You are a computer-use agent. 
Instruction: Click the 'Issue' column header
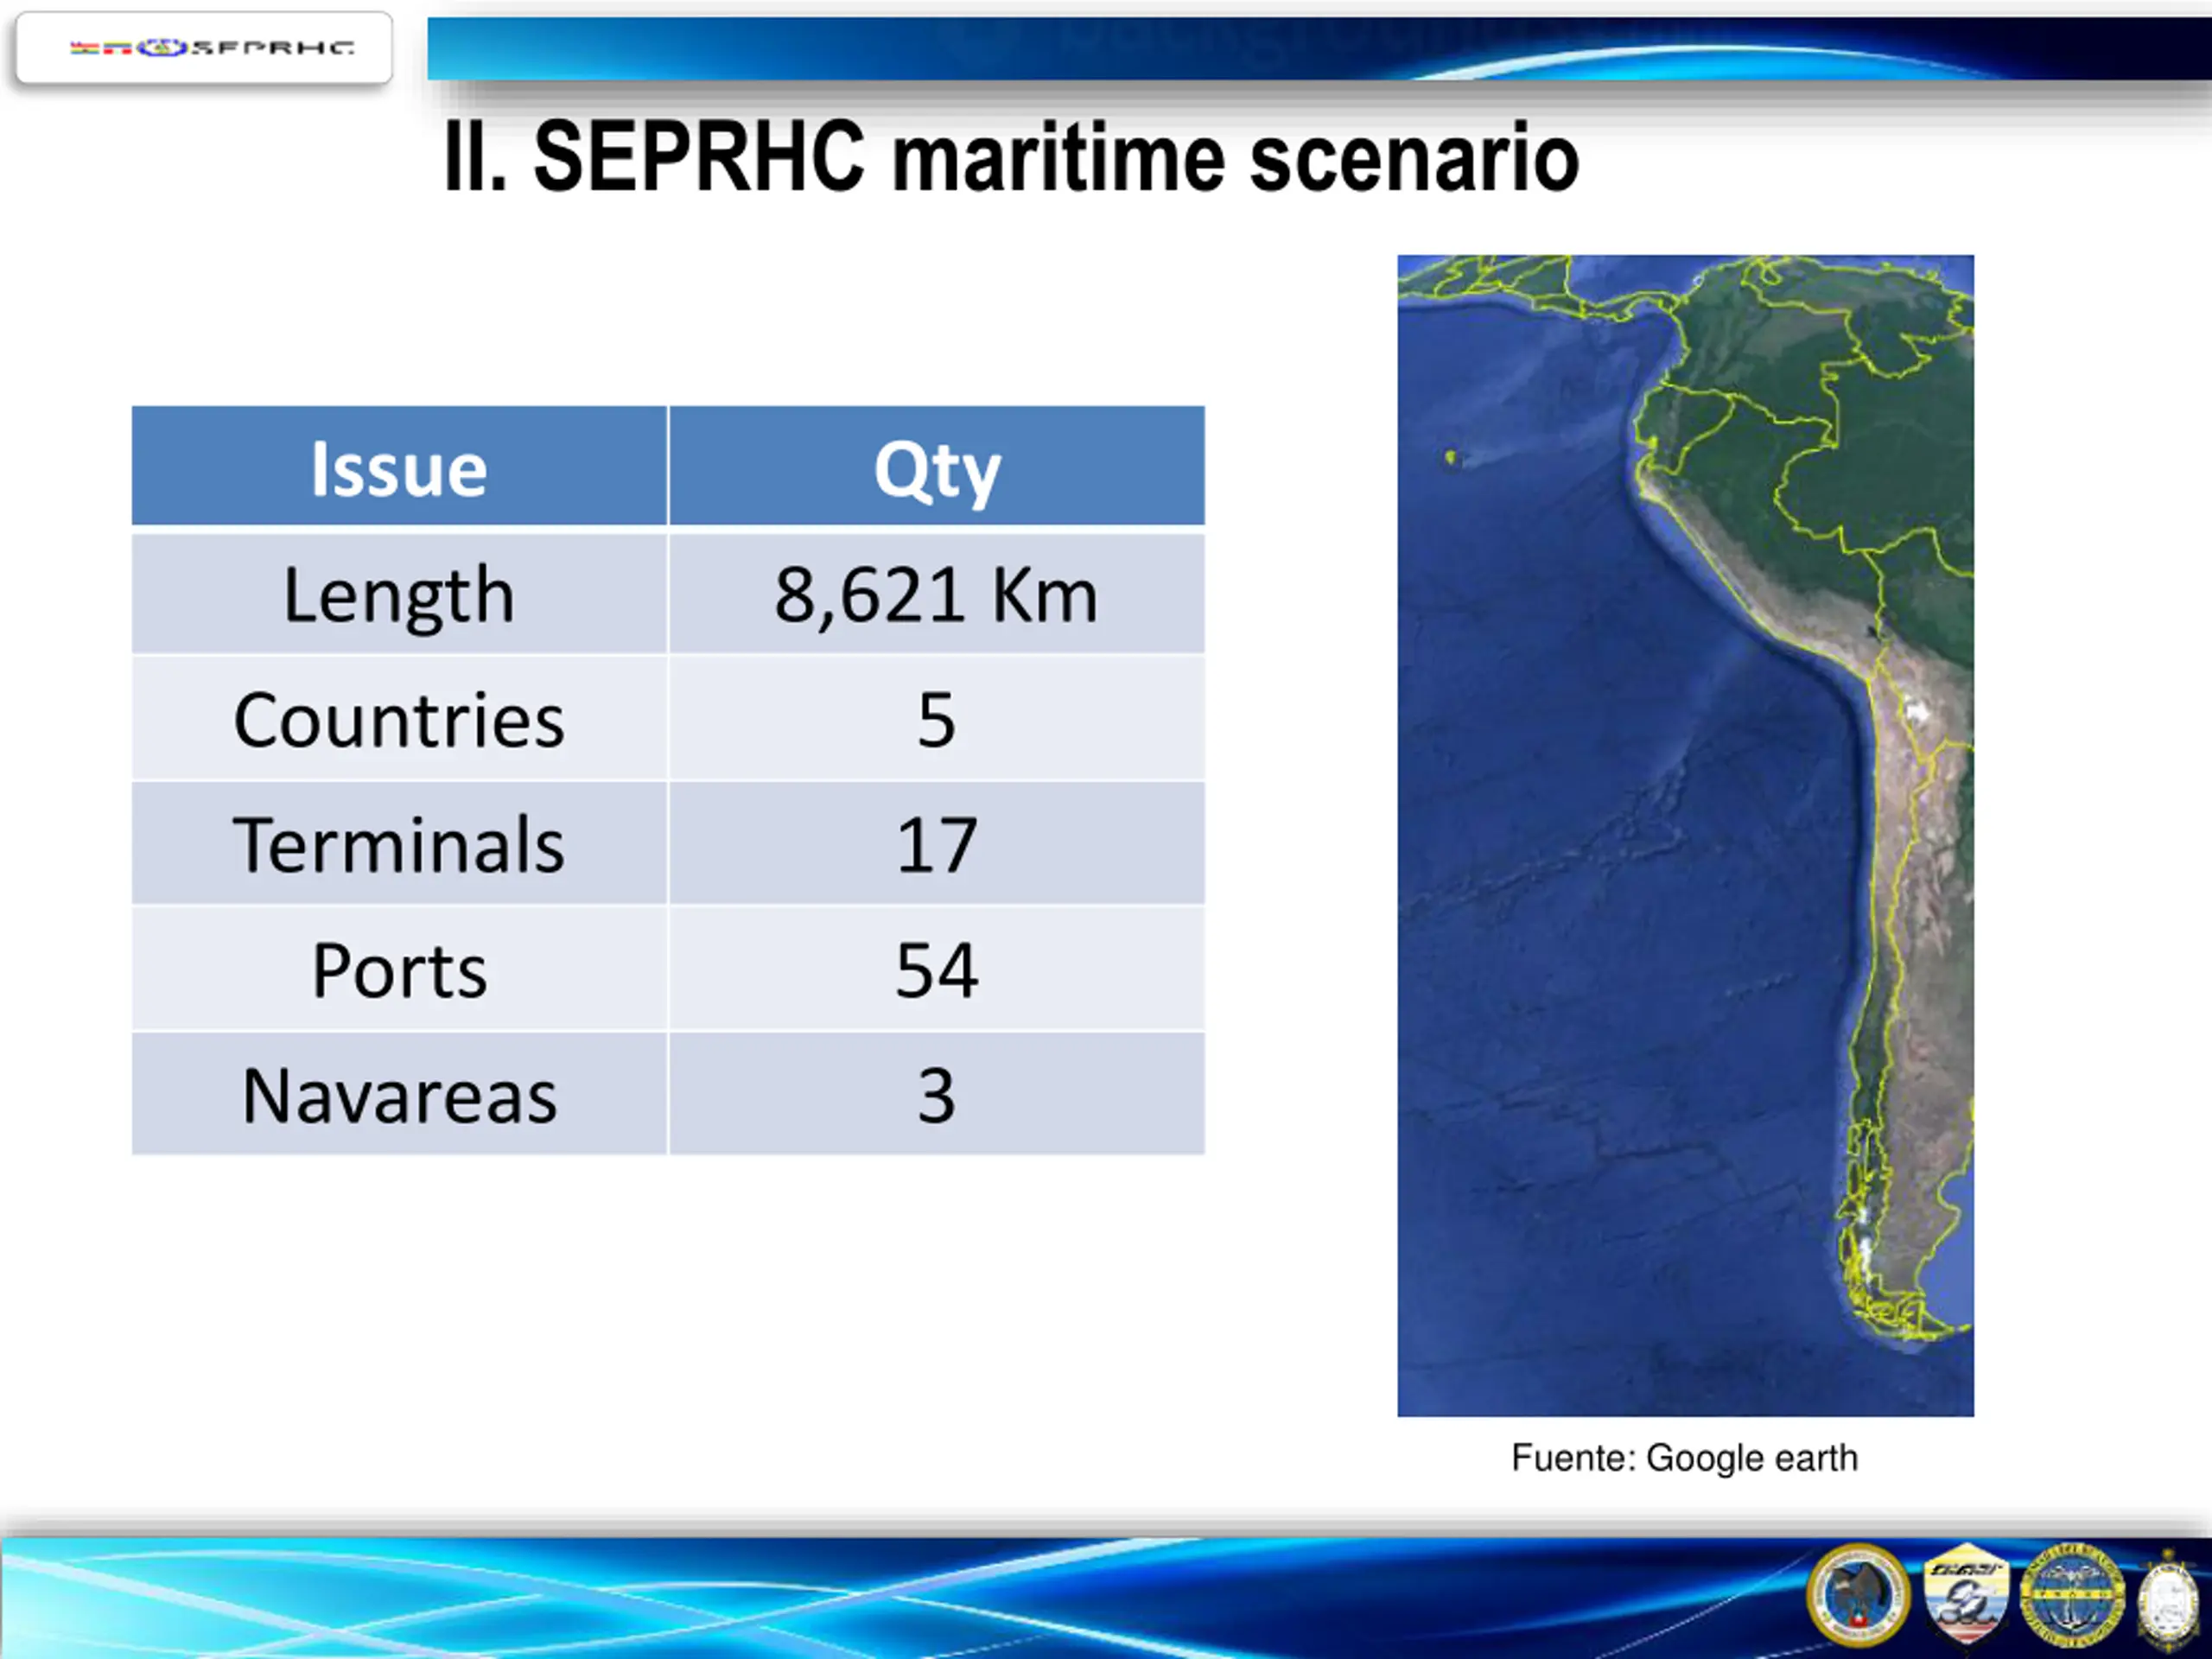399,467
